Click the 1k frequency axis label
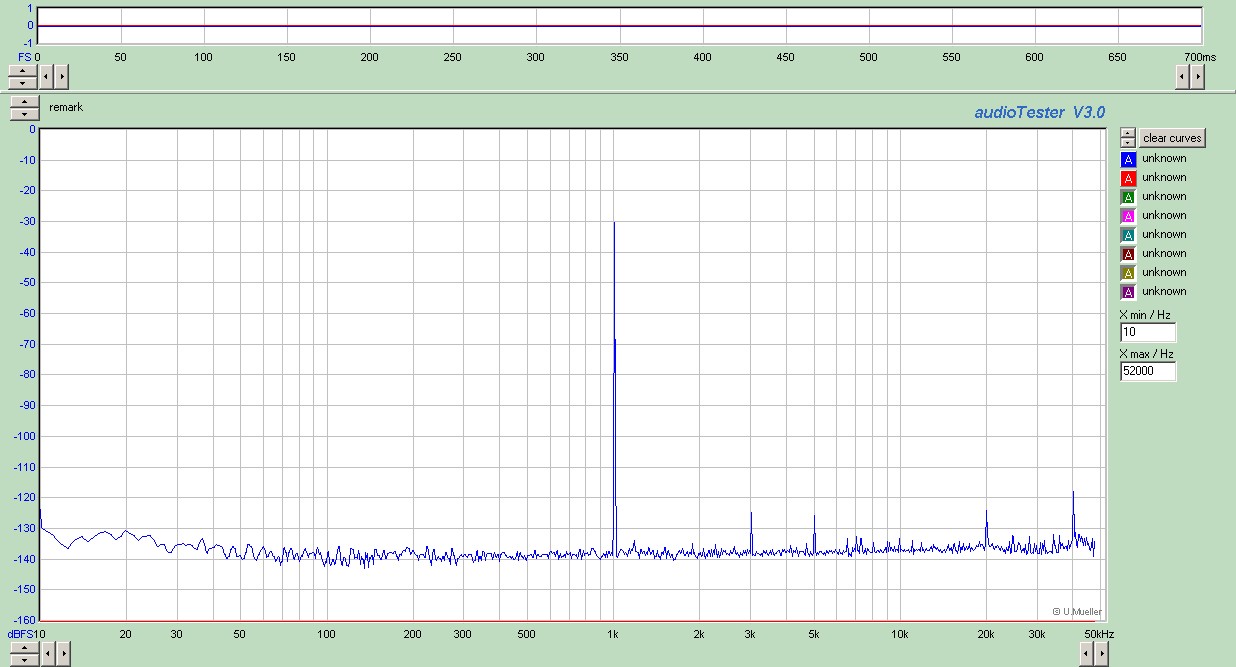 pyautogui.click(x=614, y=634)
